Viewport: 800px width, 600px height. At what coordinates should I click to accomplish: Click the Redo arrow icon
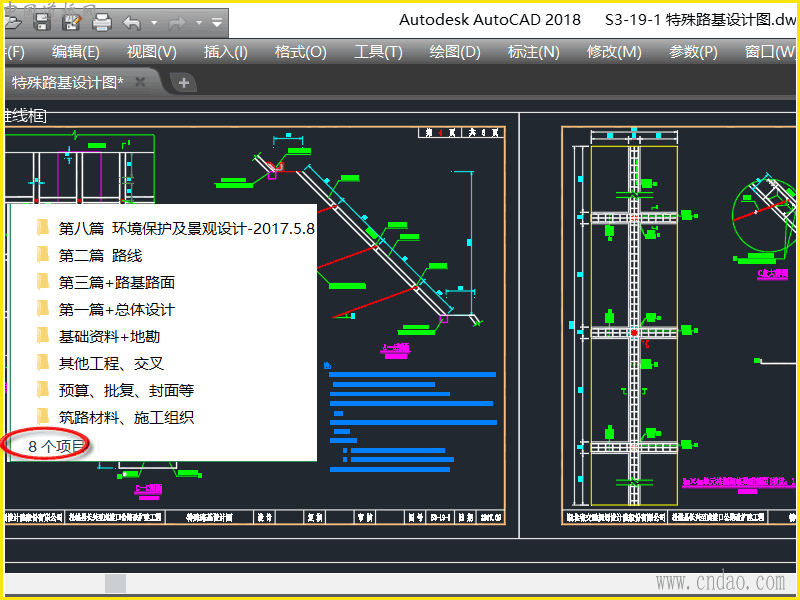click(180, 21)
